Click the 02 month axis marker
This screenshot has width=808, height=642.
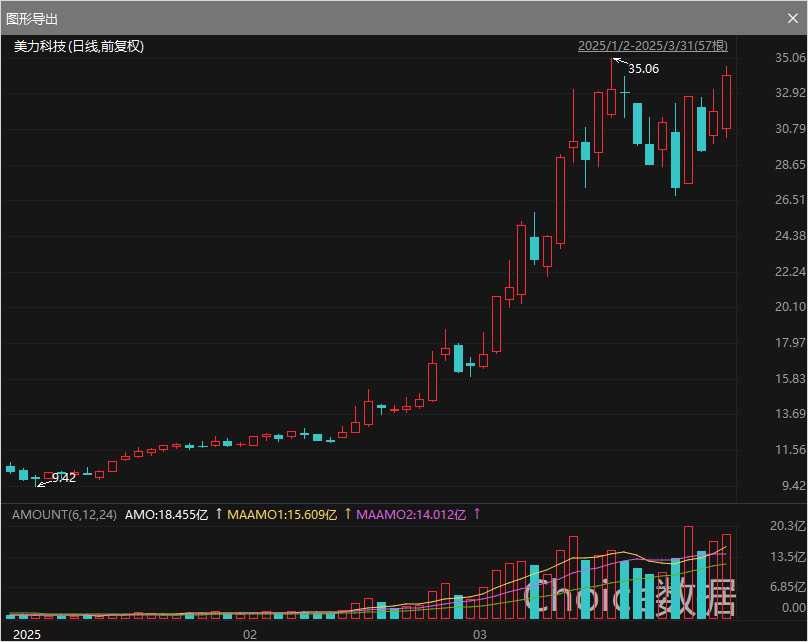[250, 634]
